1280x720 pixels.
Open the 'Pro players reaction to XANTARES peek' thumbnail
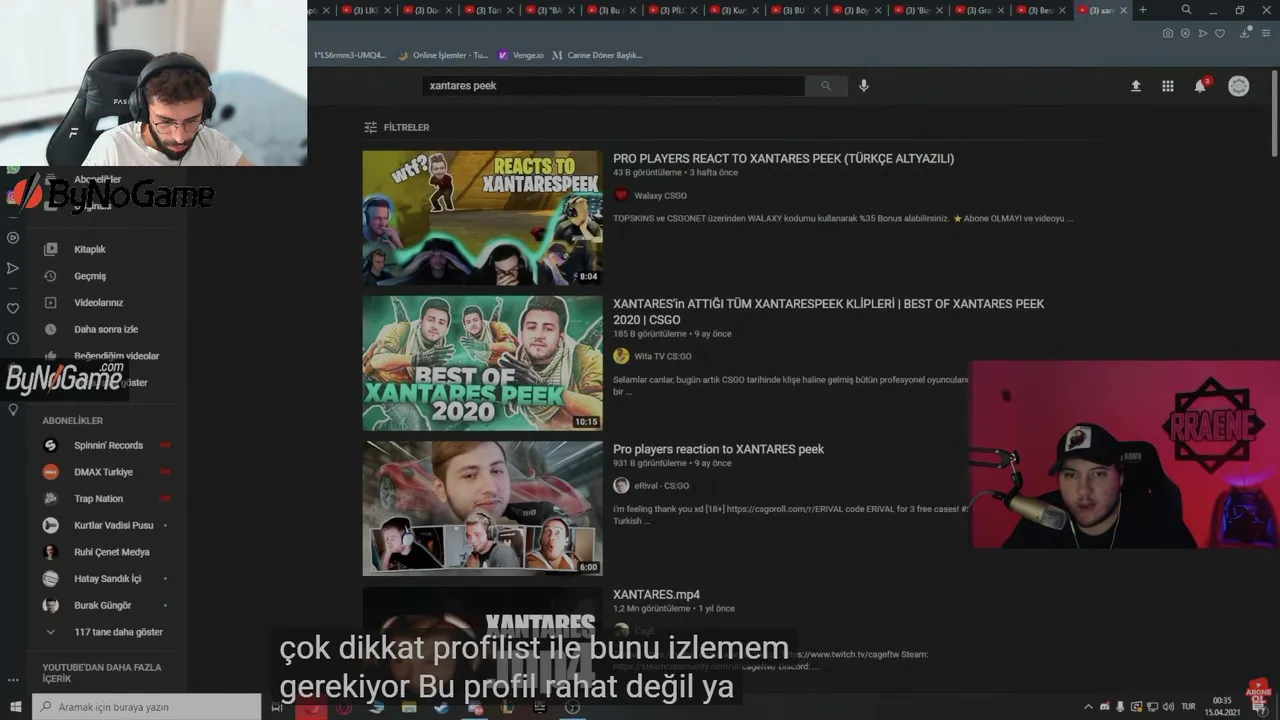coord(483,508)
